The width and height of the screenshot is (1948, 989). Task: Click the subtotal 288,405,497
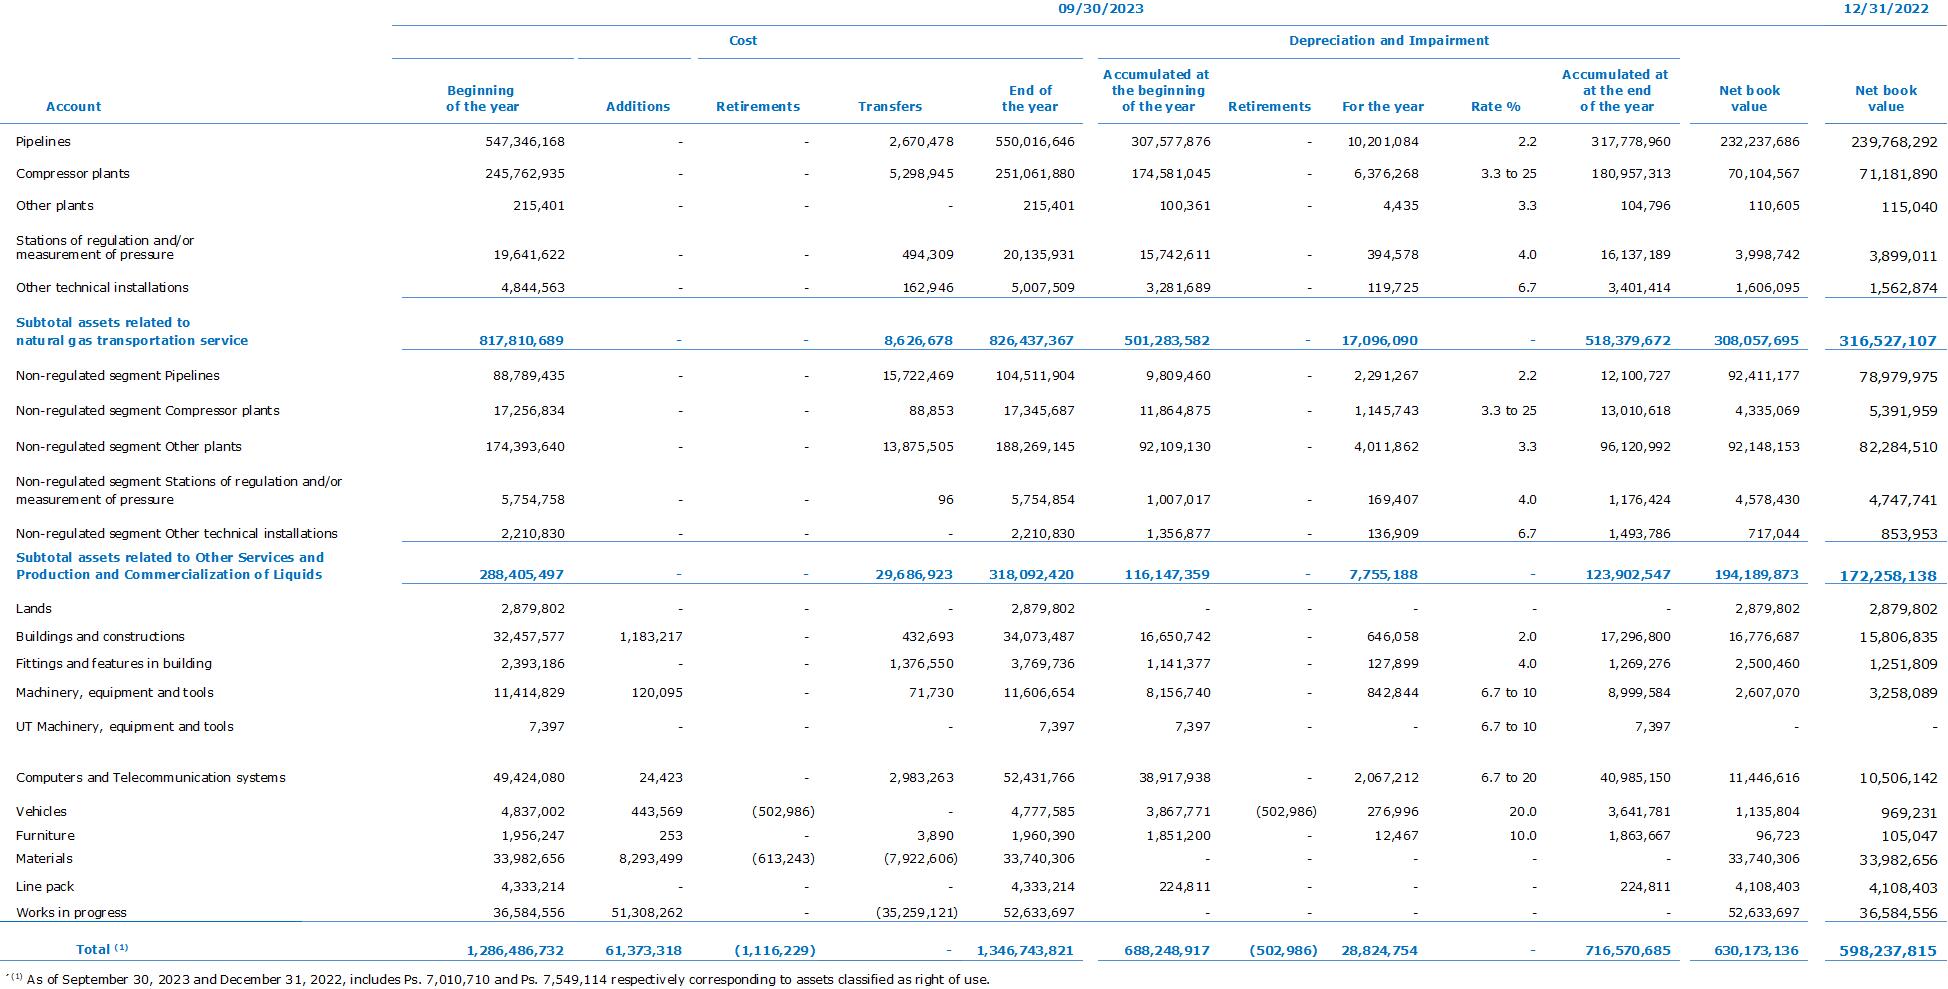tap(522, 575)
